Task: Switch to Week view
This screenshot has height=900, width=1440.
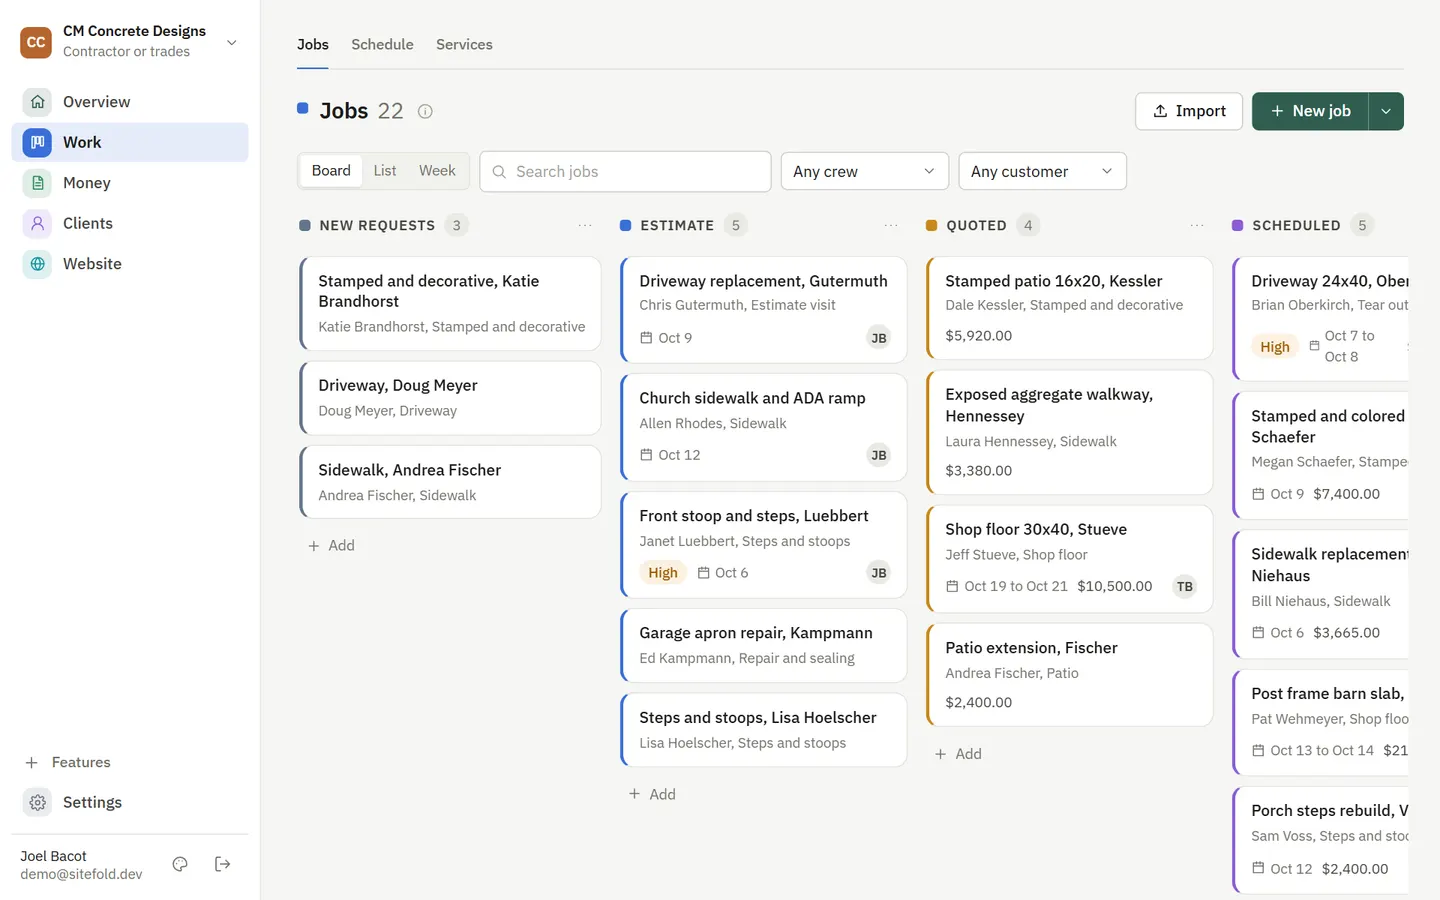Action: pyautogui.click(x=437, y=171)
